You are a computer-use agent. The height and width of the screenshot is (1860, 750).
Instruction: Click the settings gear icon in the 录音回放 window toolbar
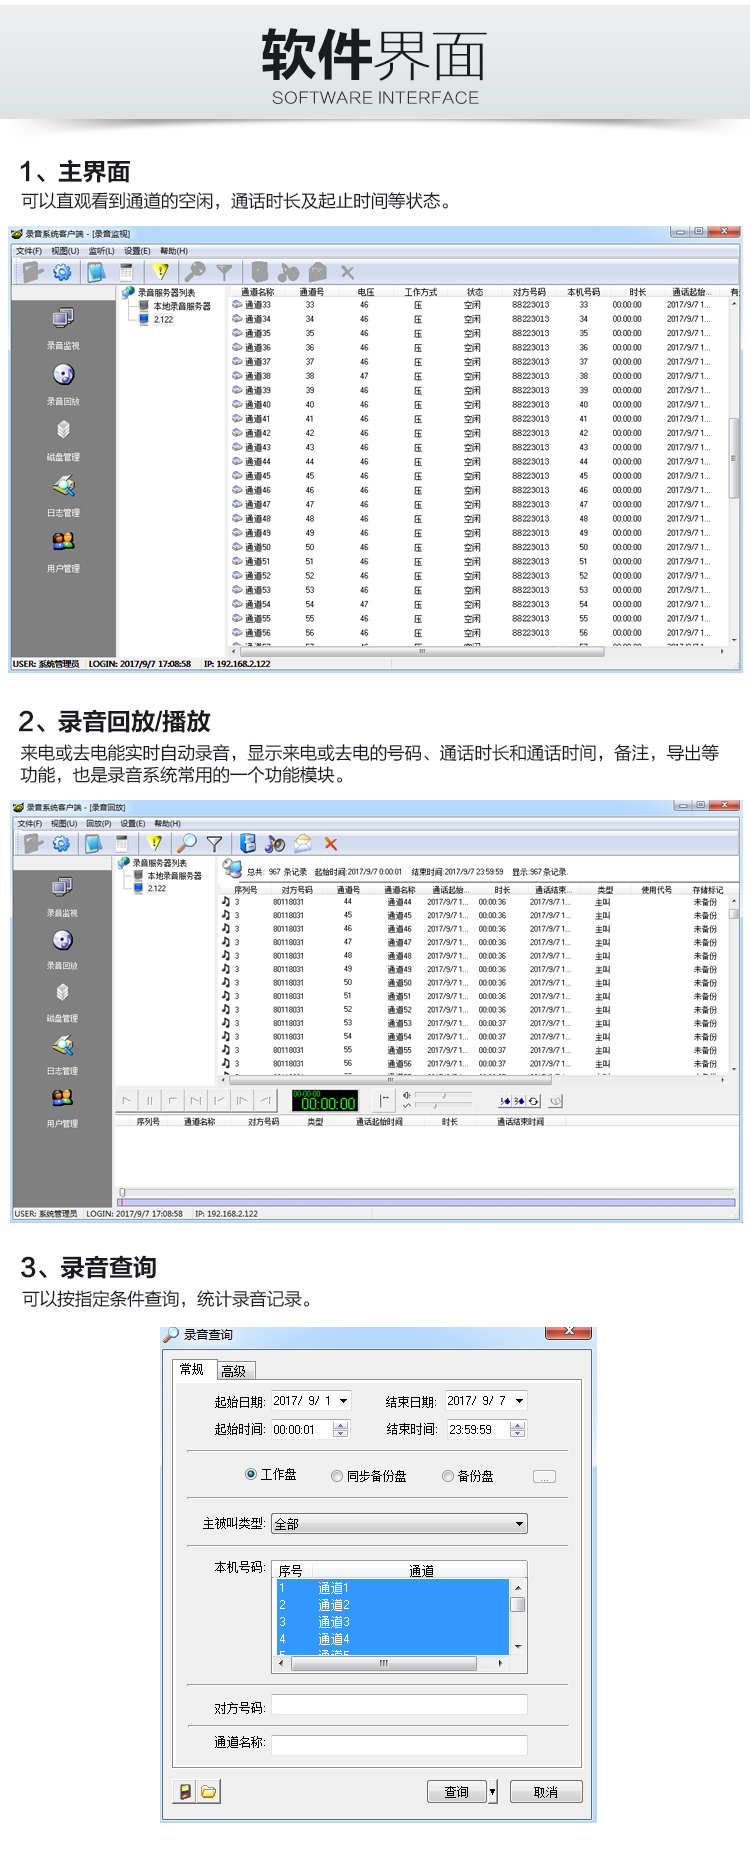(x=61, y=843)
